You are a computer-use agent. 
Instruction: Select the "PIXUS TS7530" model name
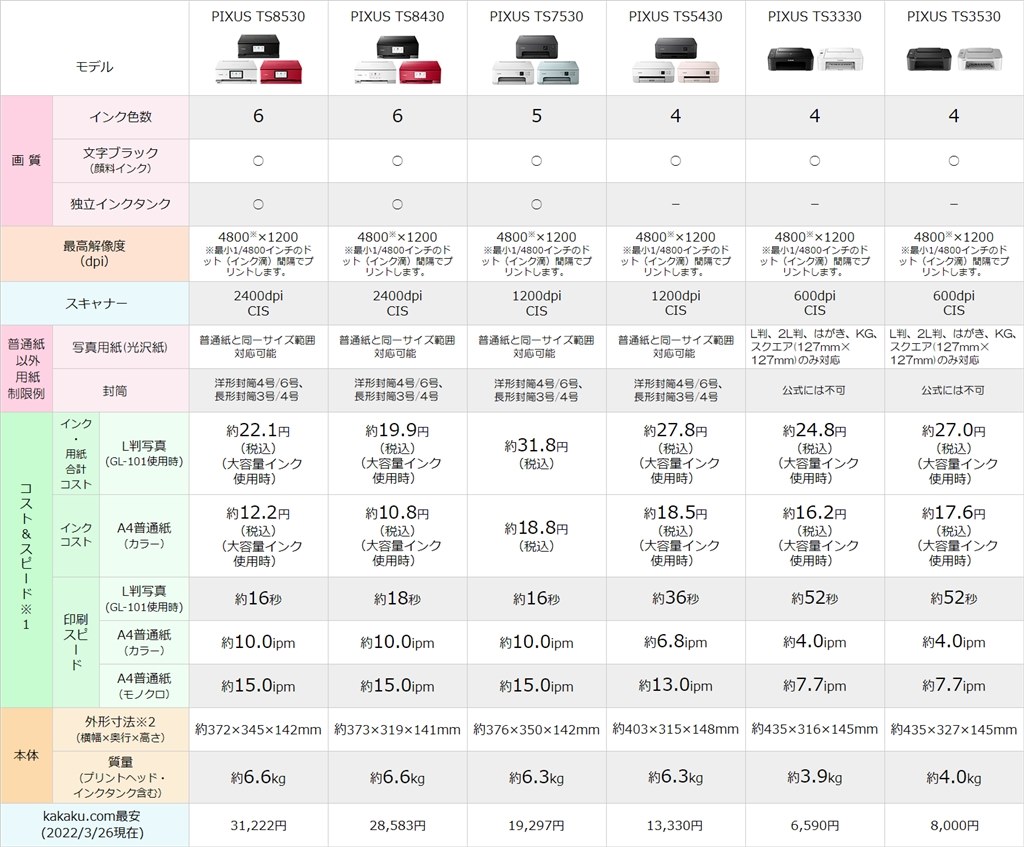(536, 16)
